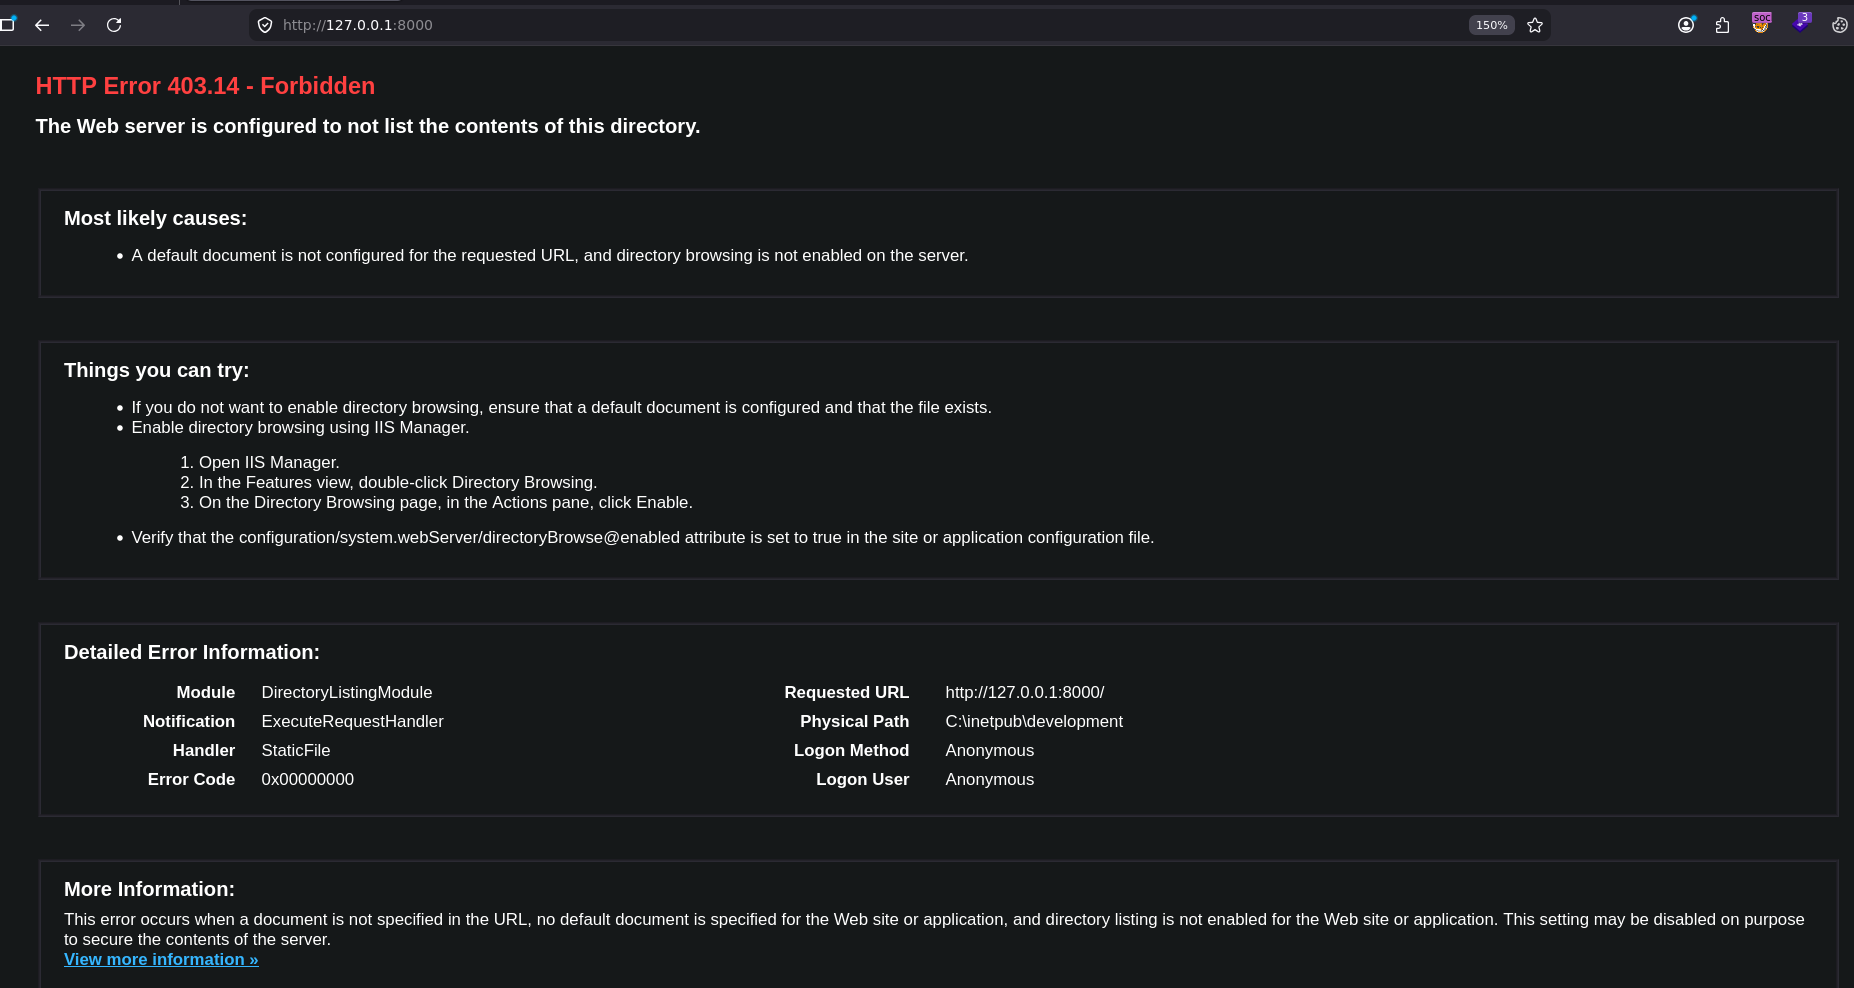Viewport: 1854px width, 988px height.
Task: Click the 'Logon Method' label
Action: pyautogui.click(x=852, y=750)
